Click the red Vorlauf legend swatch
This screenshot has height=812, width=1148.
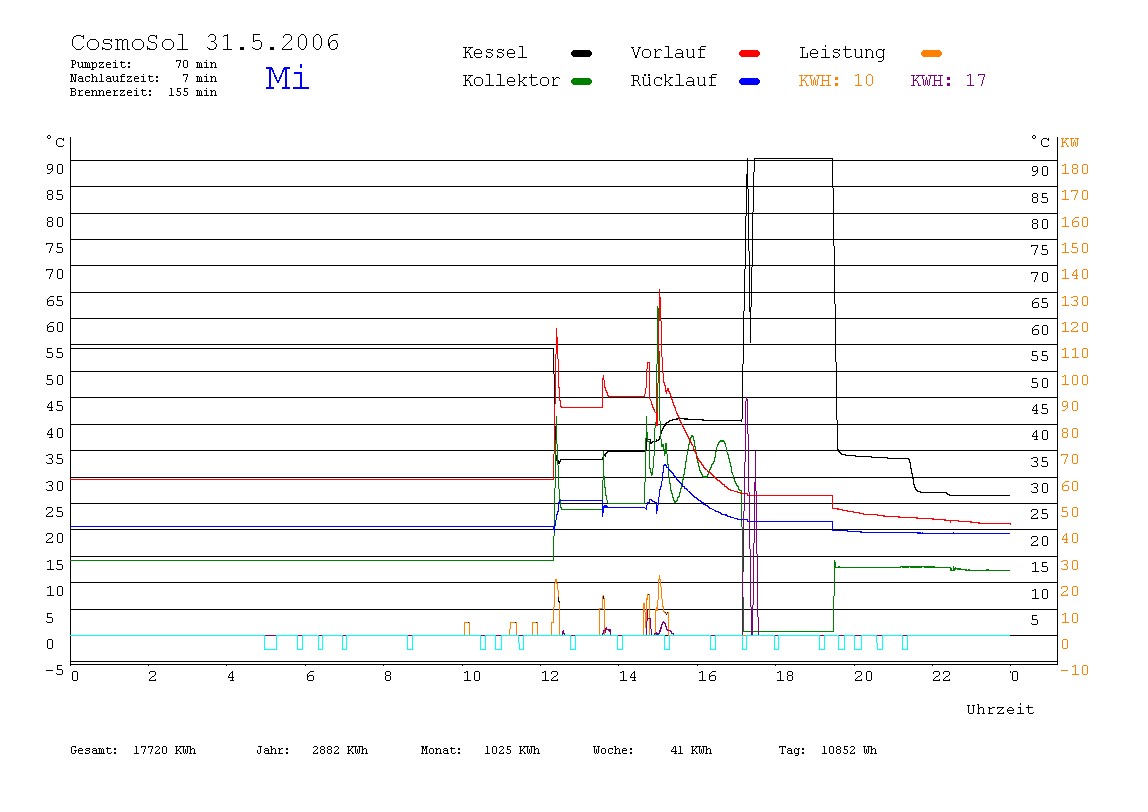(x=750, y=53)
